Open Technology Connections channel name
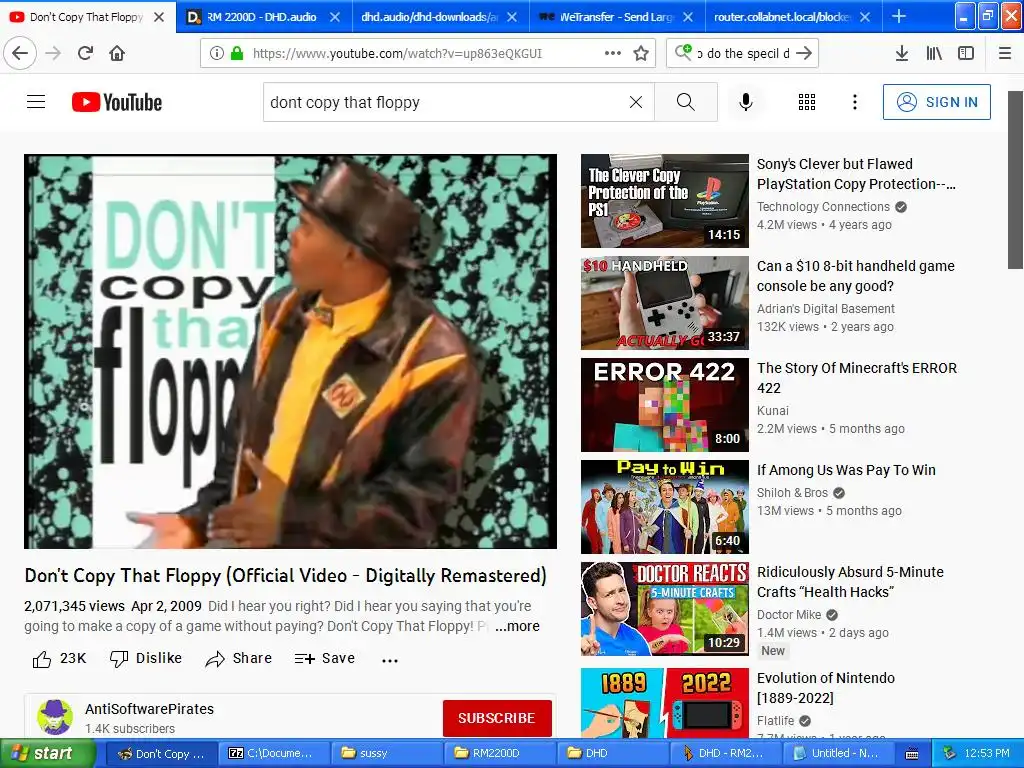This screenshot has height=768, width=1024. (824, 206)
